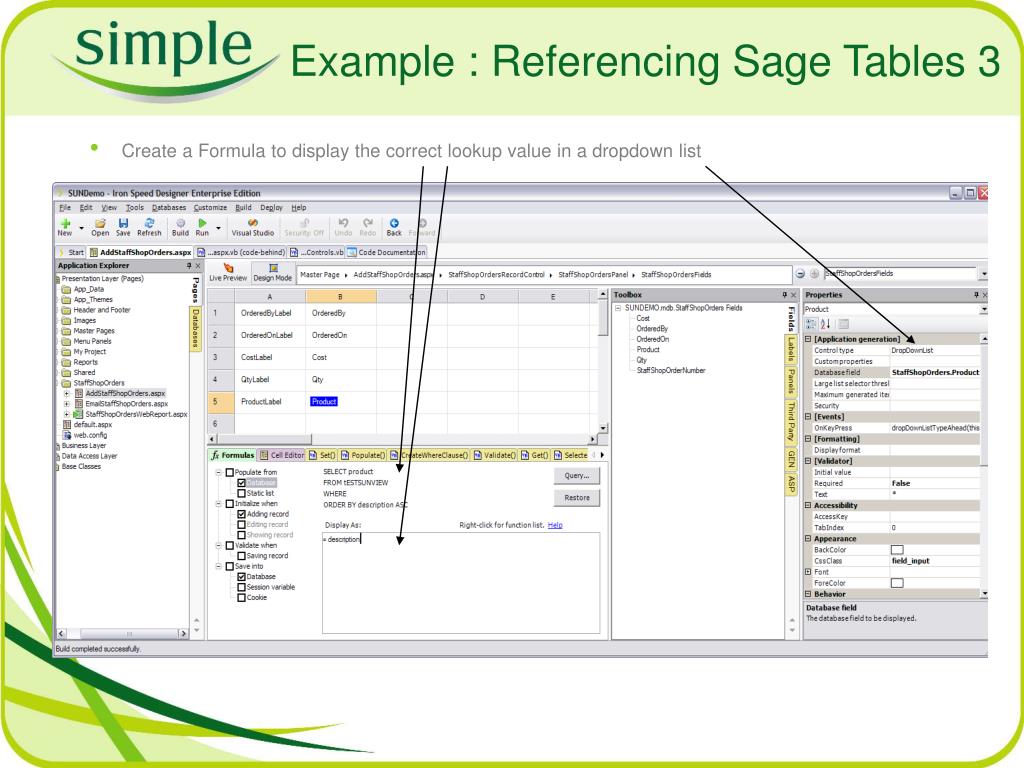Click the minus zoom icon beside breadcrumb
Viewport: 1024px width, 768px height.
coord(800,274)
